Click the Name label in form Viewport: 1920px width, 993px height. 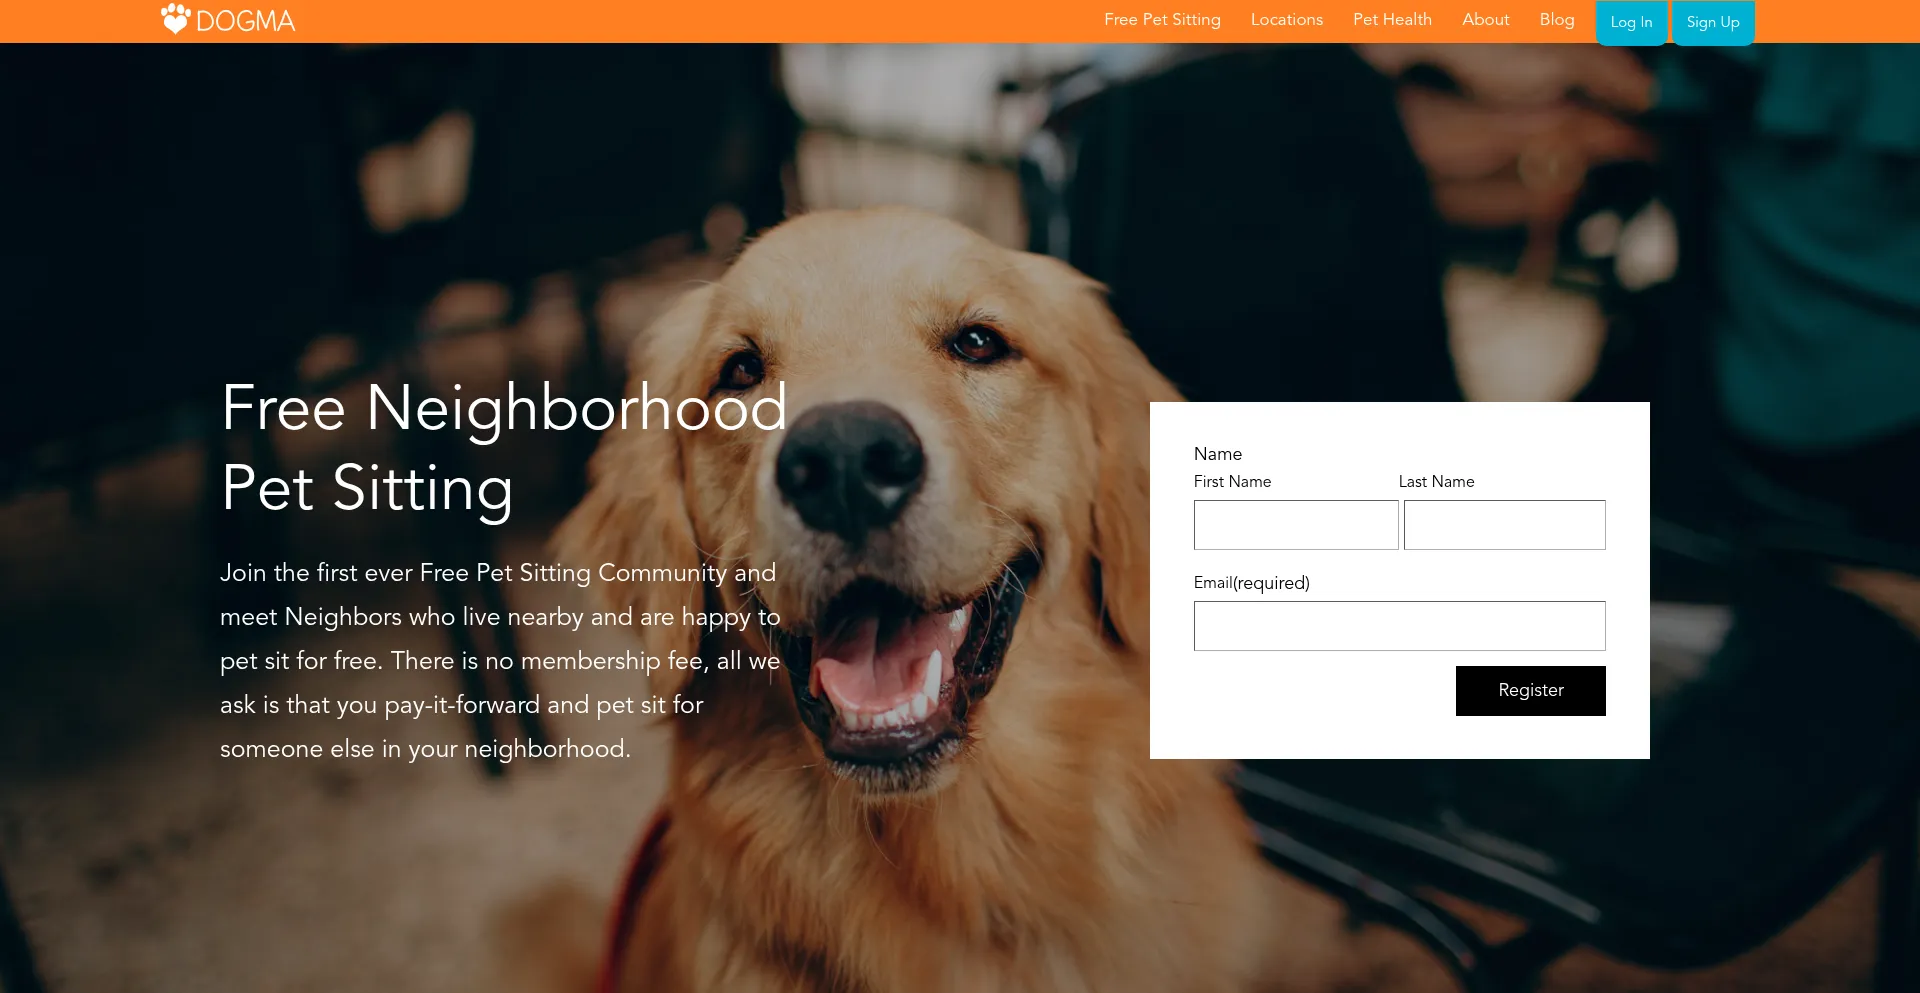click(1217, 454)
